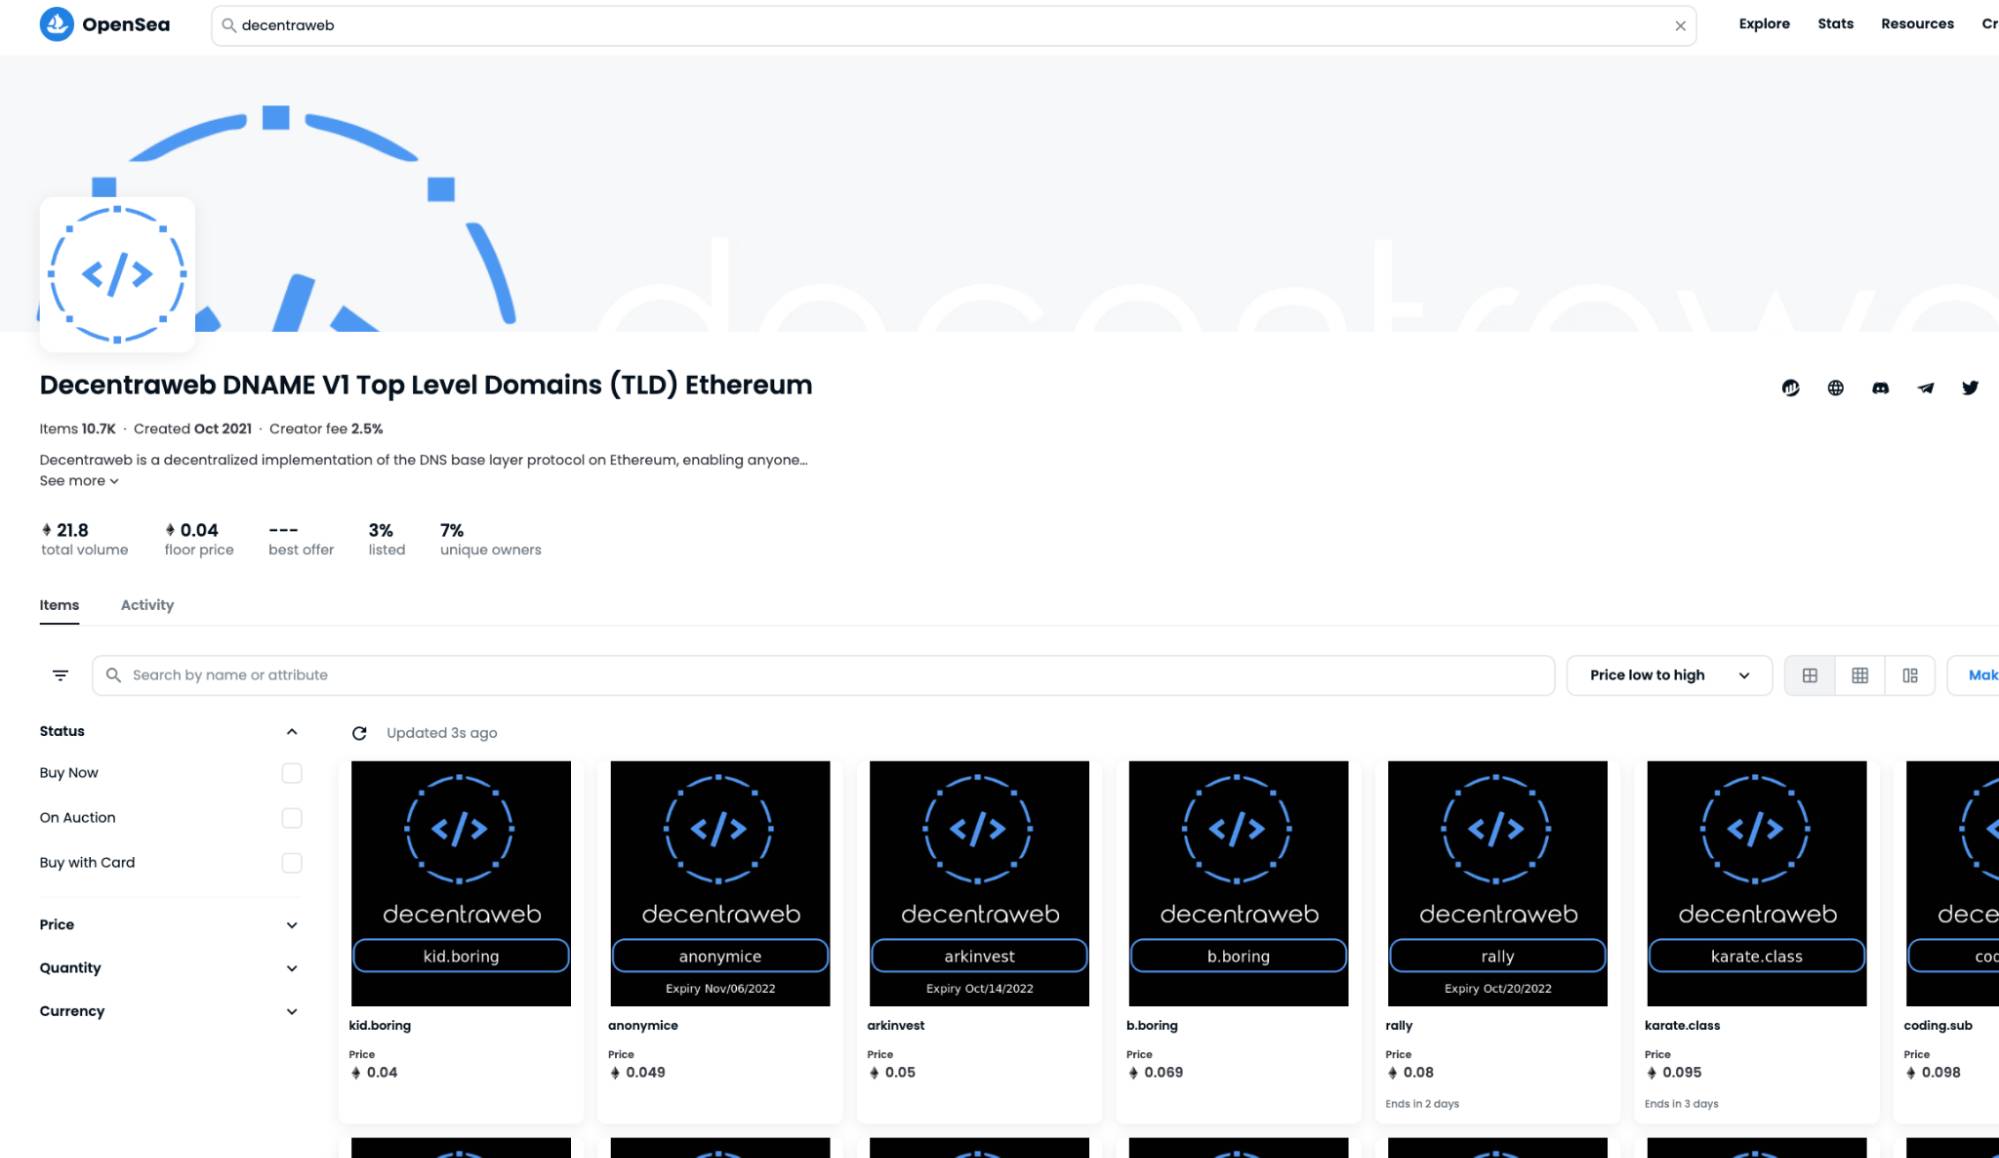Open the filter panel icon beside search
Image resolution: width=1999 pixels, height=1158 pixels.
click(60, 674)
